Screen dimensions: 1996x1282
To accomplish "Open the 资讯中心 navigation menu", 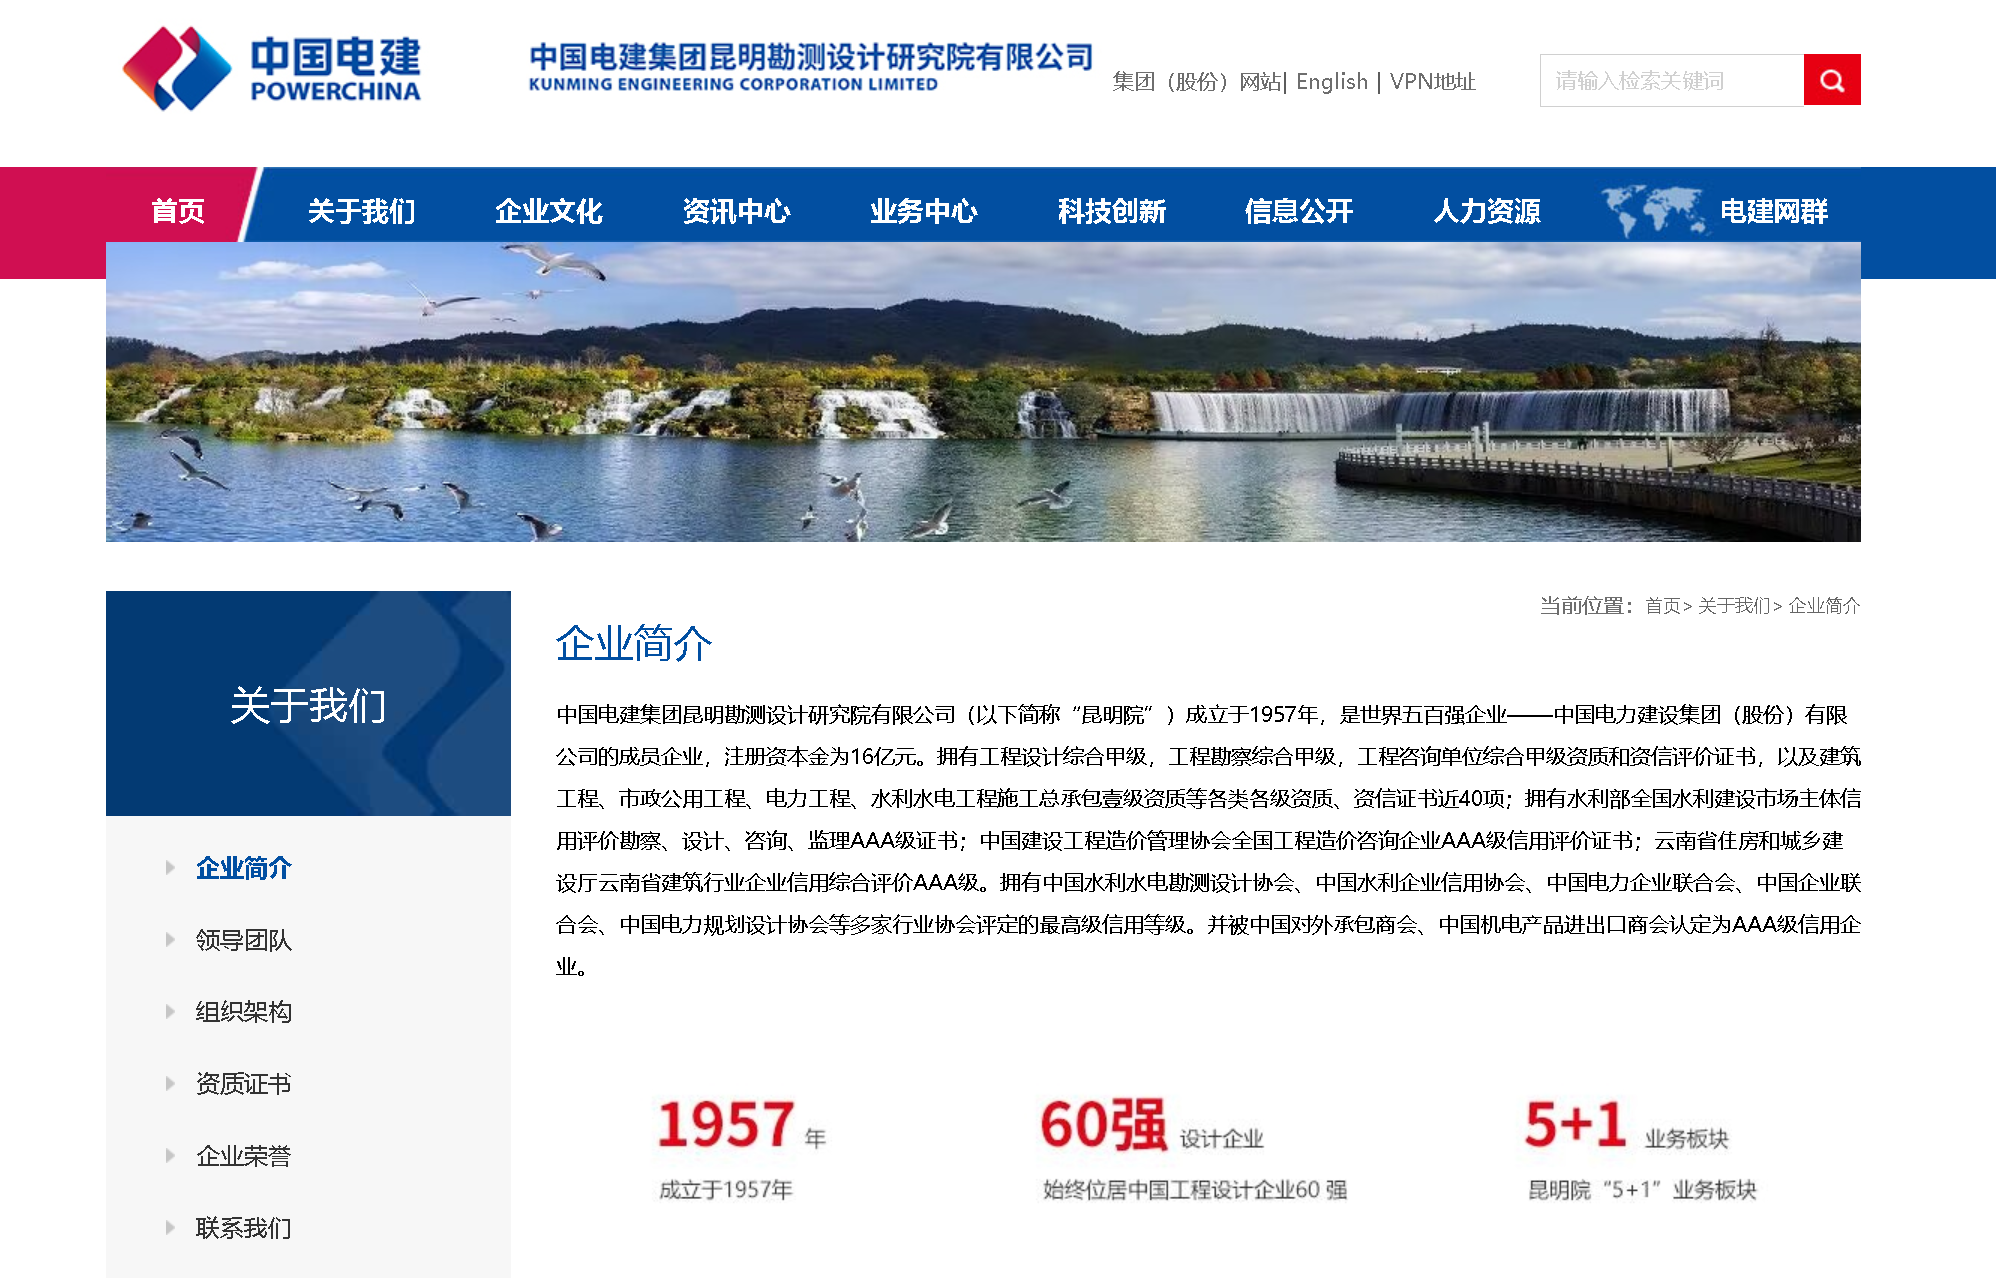I will [737, 211].
